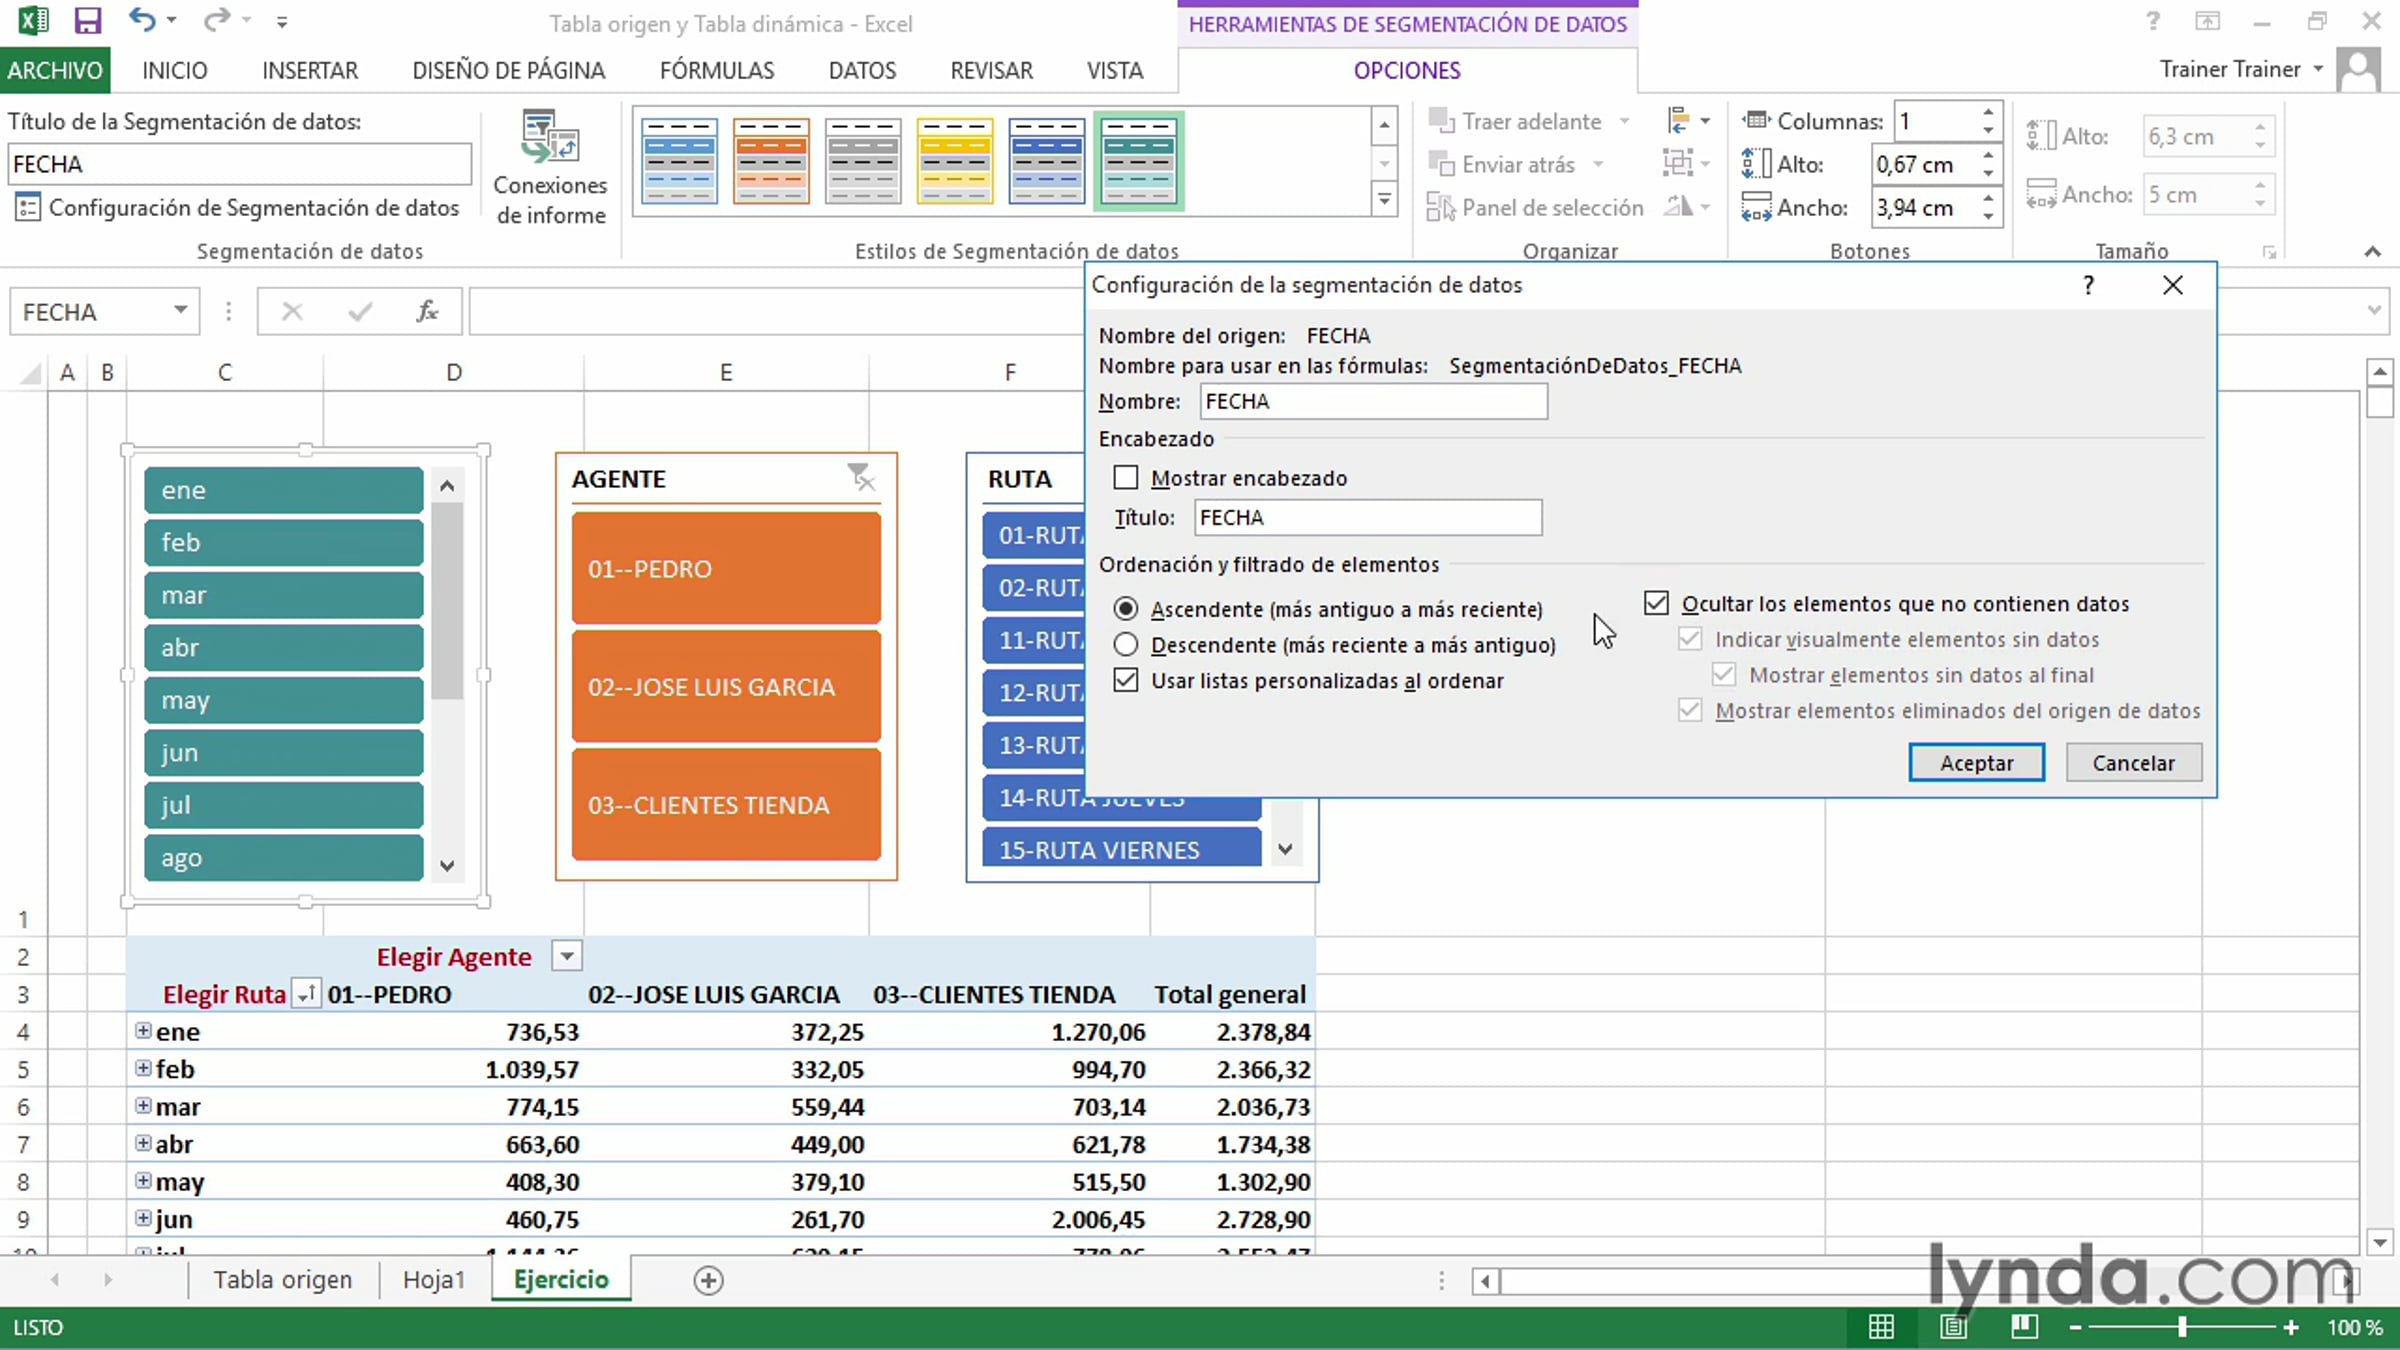Collapse the ribbon with the chevron
Screen dimensions: 2400x1350
coord(2372,251)
